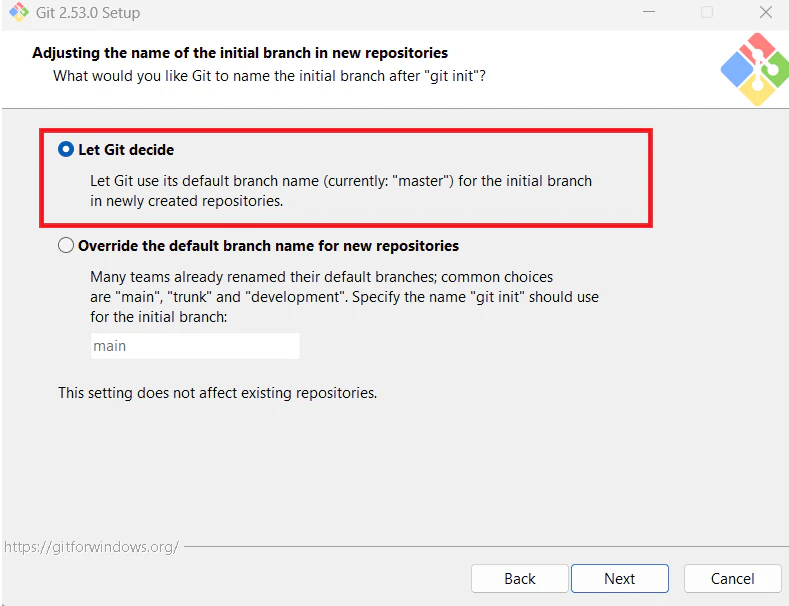789x606 pixels.
Task: Click the note about existing repositories
Action: click(217, 393)
